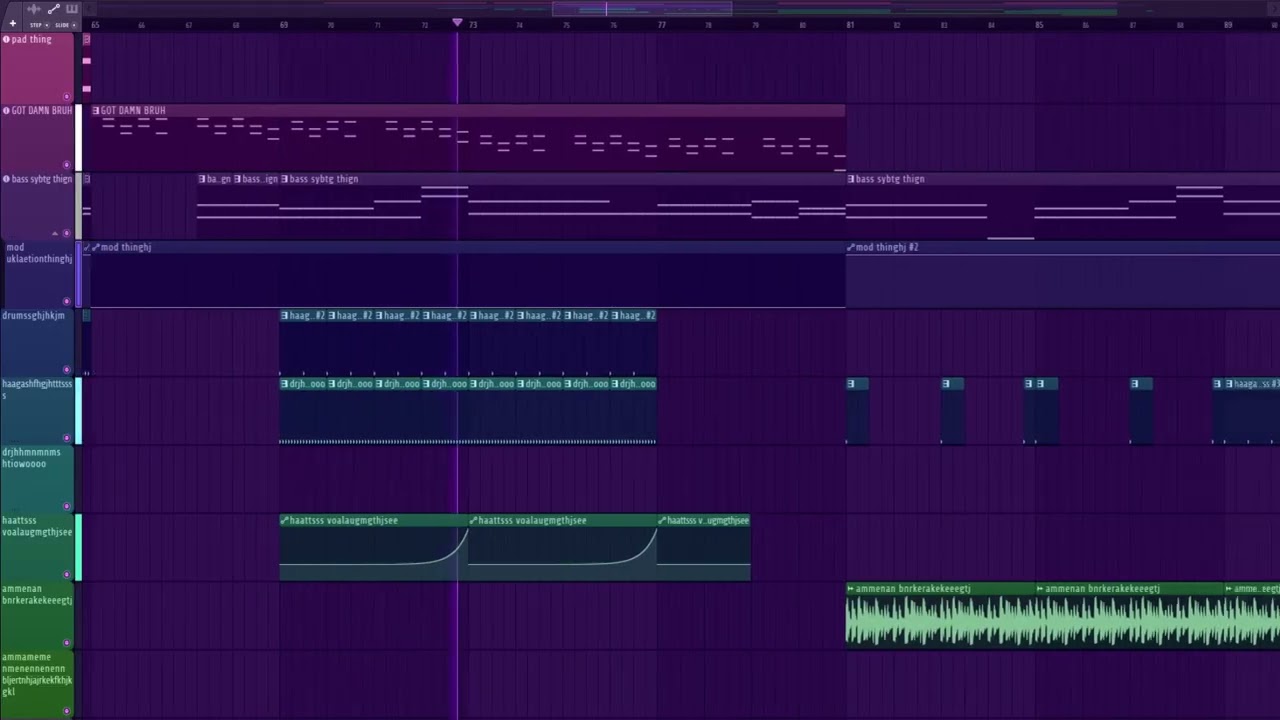Open the mod thinghj automation clip menu
Viewport: 1280px width, 720px height.
click(96, 247)
